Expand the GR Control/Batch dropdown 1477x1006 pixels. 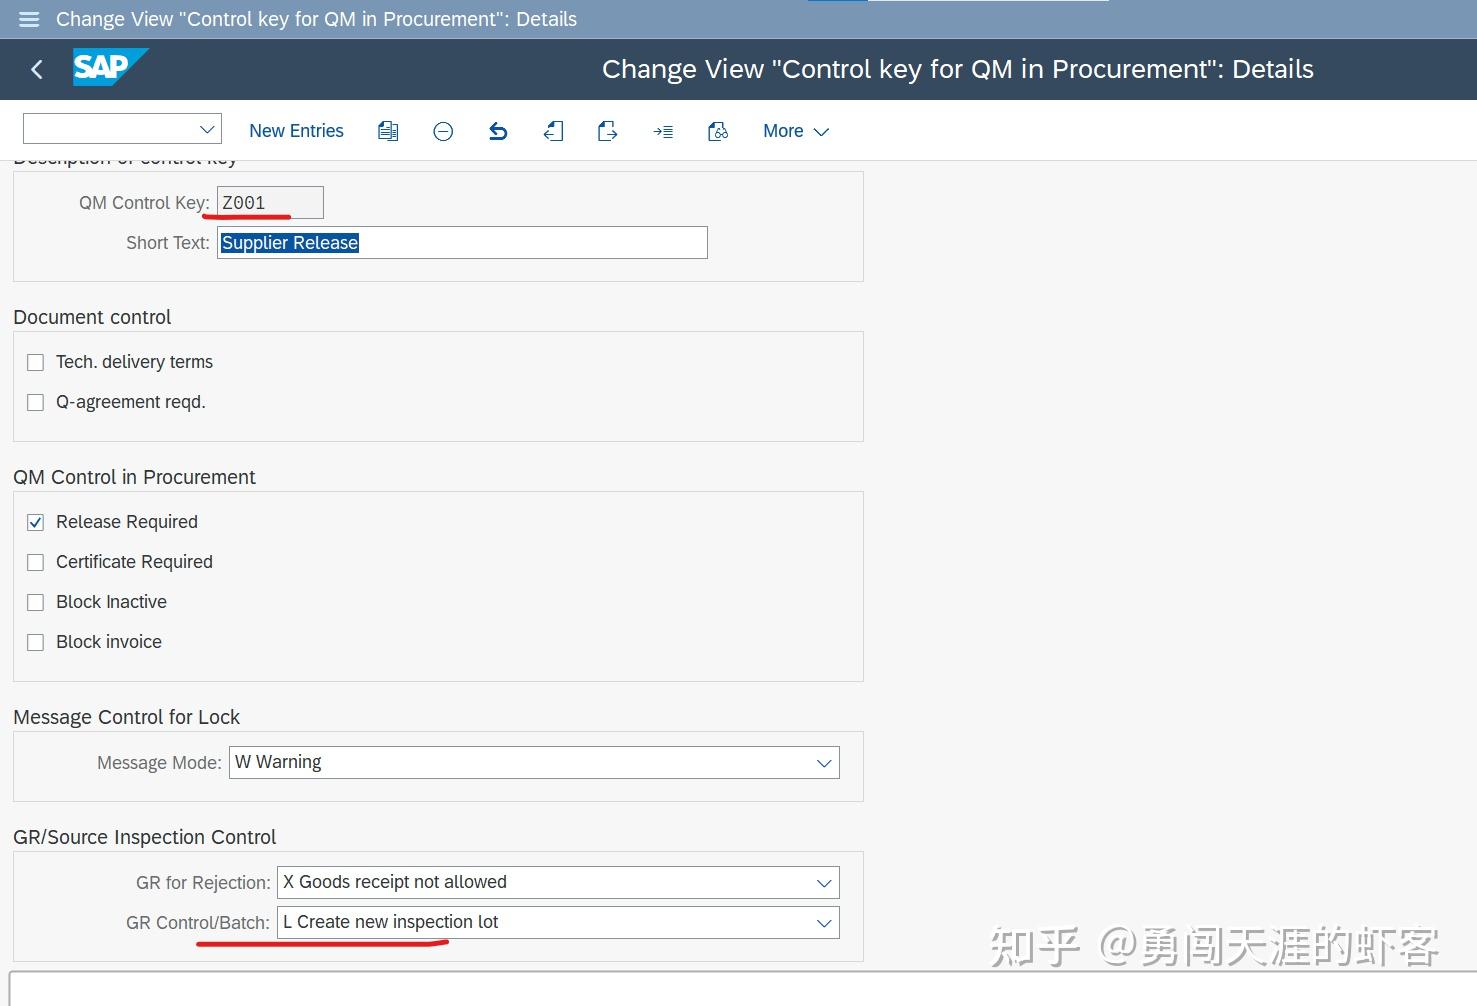(823, 922)
